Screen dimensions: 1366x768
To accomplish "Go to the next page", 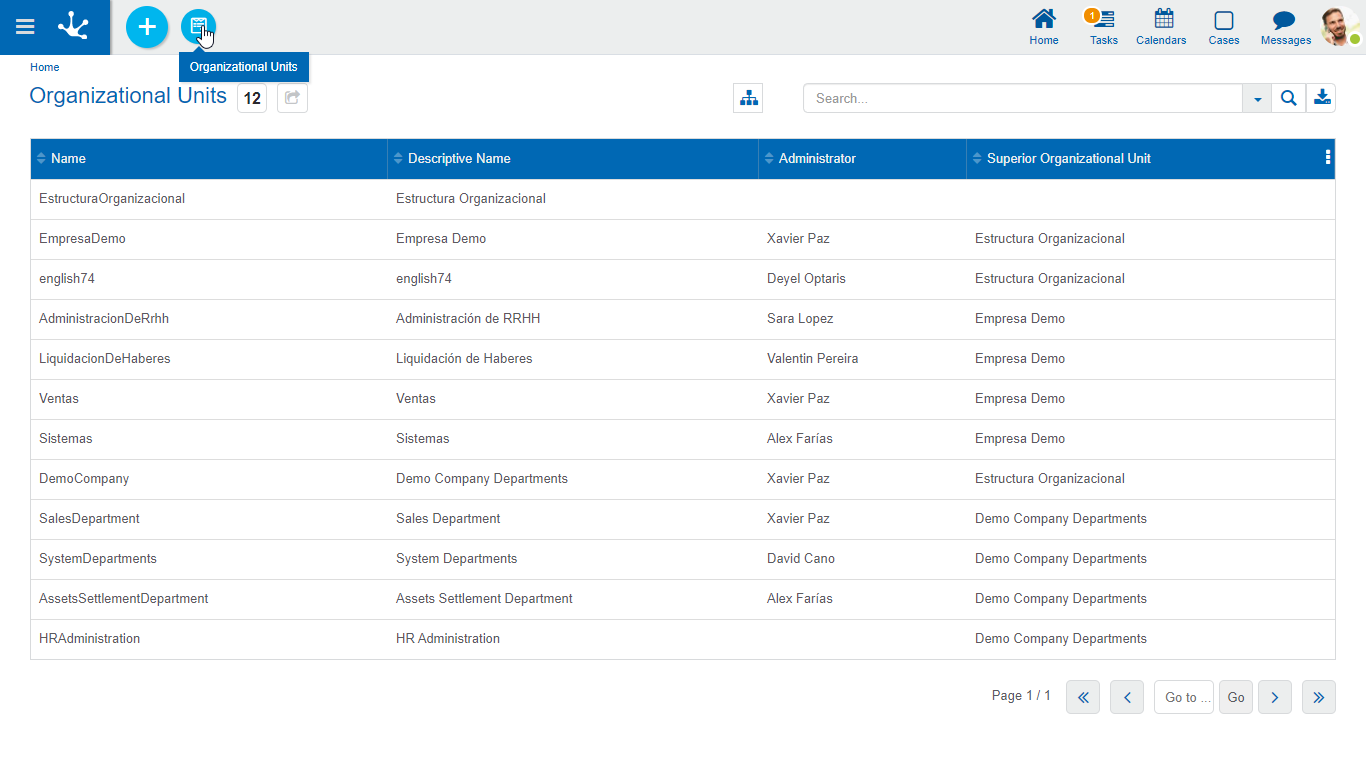I will click(1275, 697).
